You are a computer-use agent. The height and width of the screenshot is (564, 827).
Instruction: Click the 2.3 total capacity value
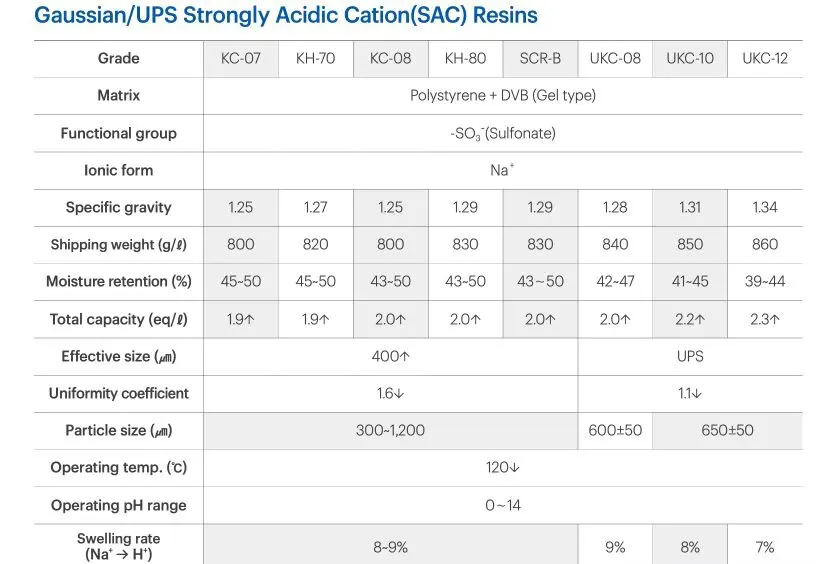(x=765, y=319)
